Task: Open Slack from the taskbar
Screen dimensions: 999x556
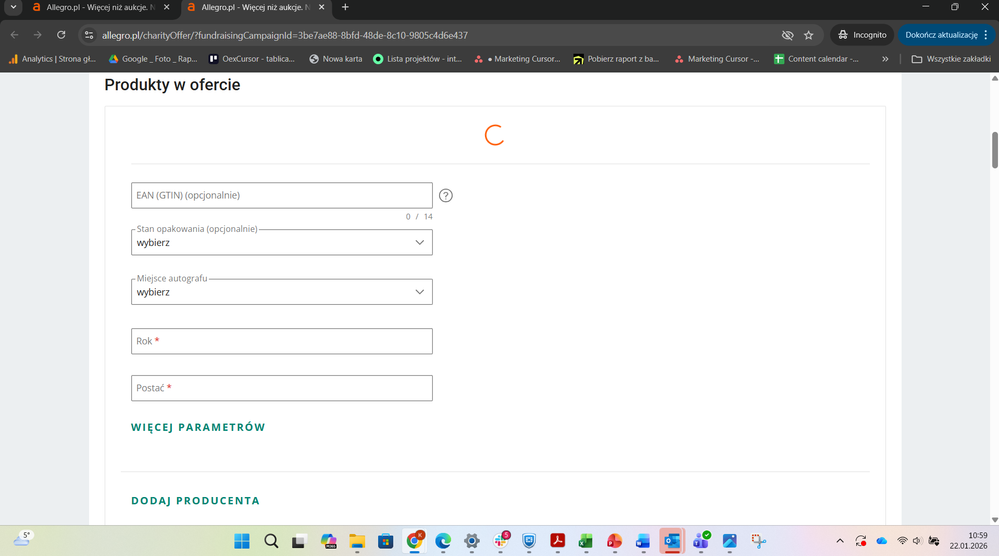Action: [501, 541]
